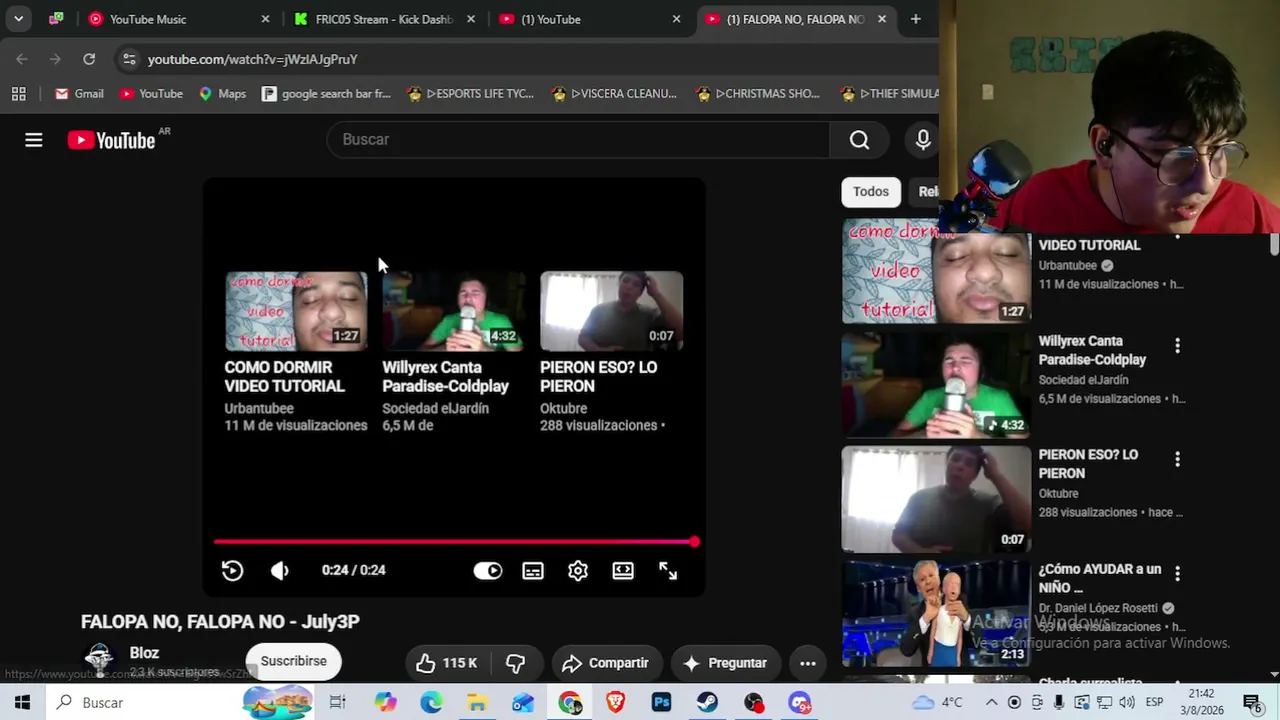
Task: Open File Explorer from the taskbar
Action: pyautogui.click(x=477, y=703)
